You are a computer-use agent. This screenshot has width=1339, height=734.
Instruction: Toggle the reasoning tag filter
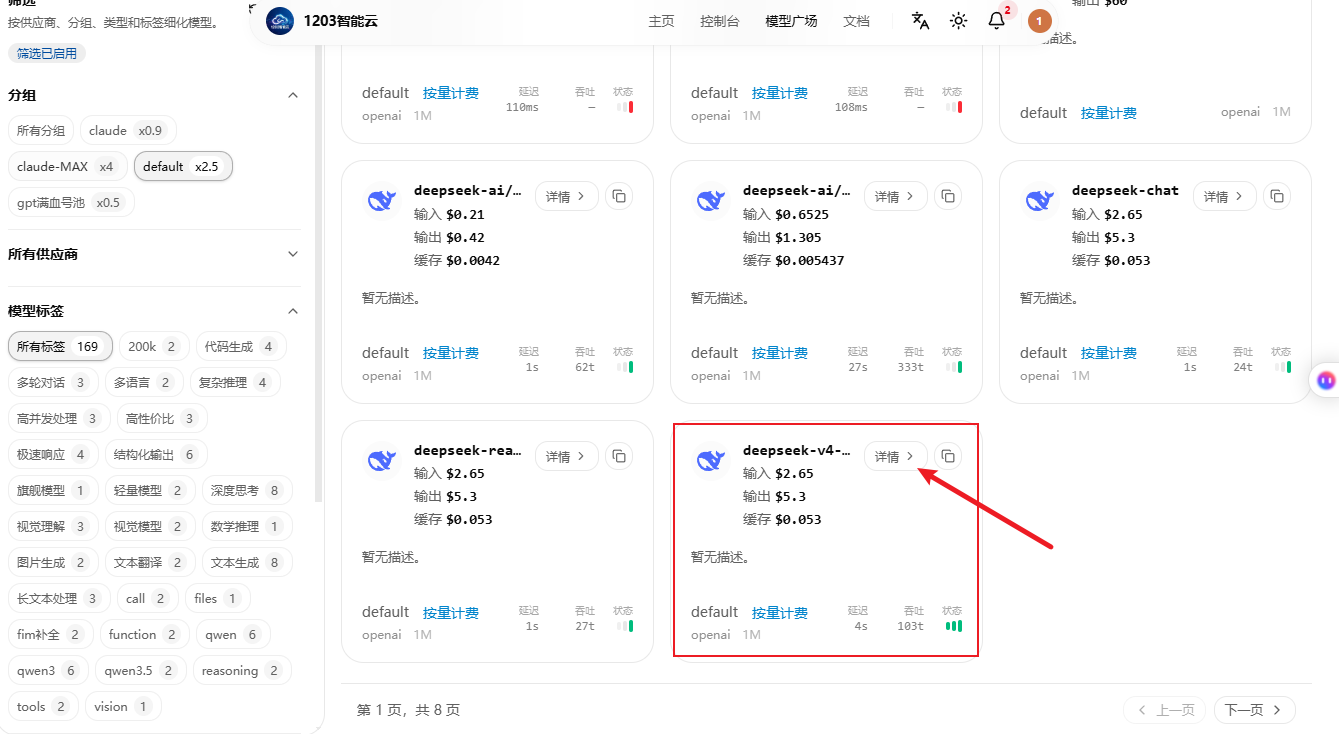point(242,671)
